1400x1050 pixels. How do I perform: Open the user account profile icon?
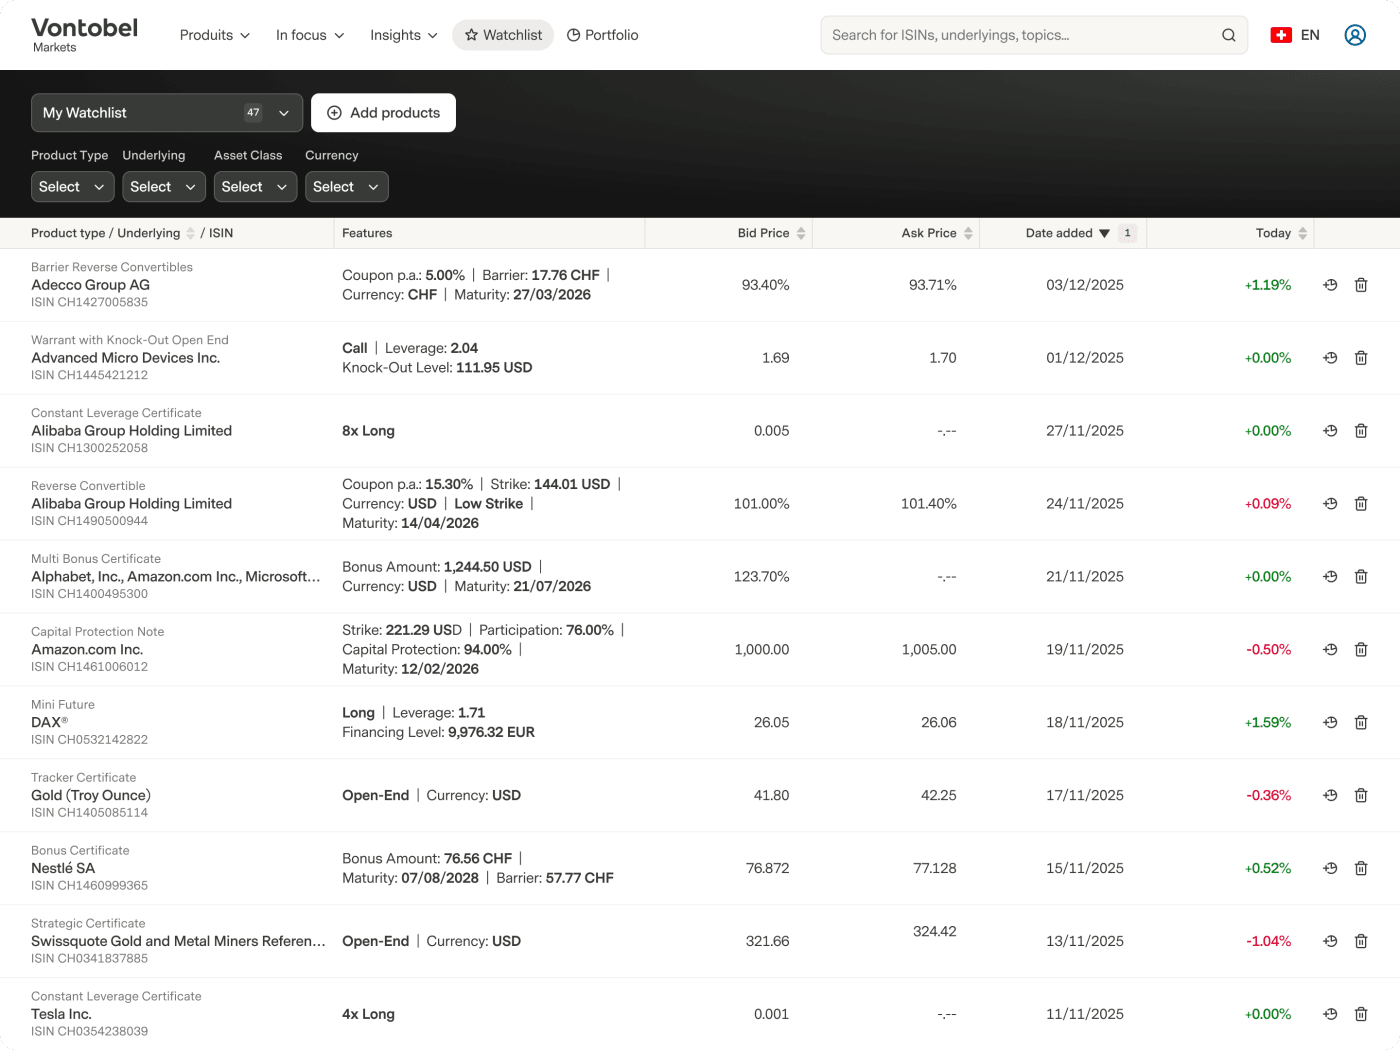pyautogui.click(x=1355, y=35)
